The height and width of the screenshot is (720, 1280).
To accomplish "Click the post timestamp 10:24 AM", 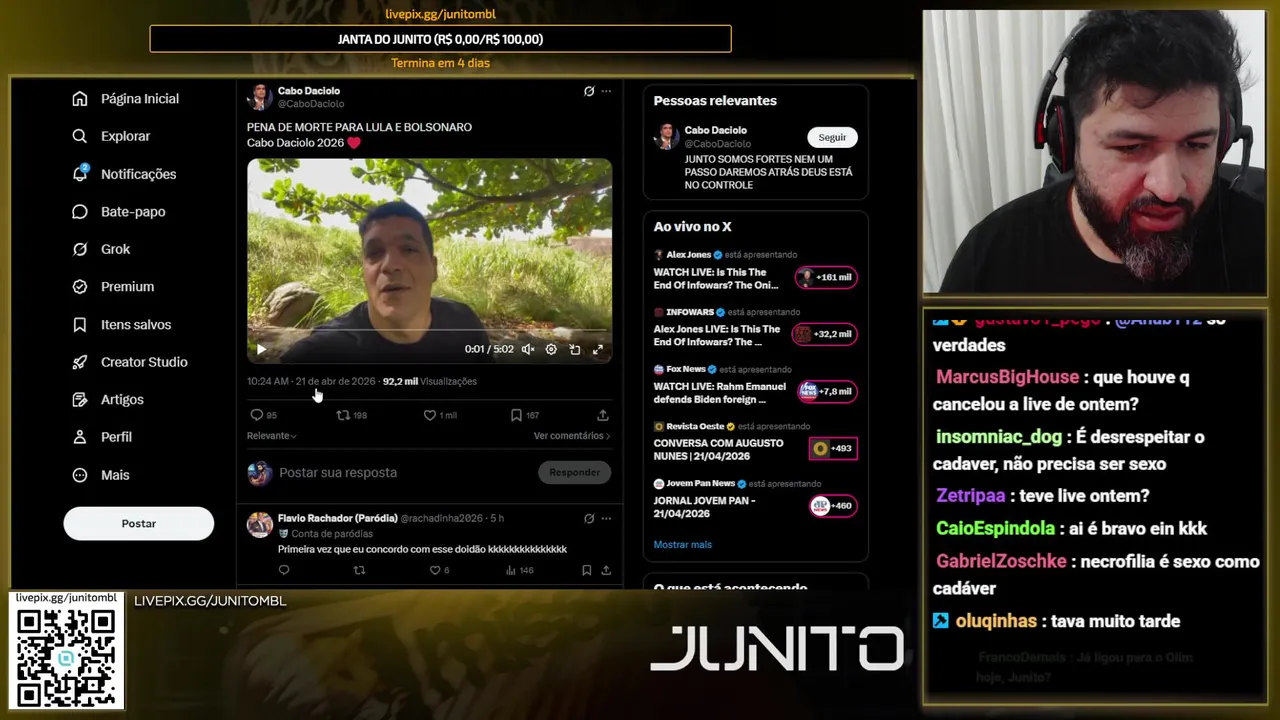I will point(311,382).
